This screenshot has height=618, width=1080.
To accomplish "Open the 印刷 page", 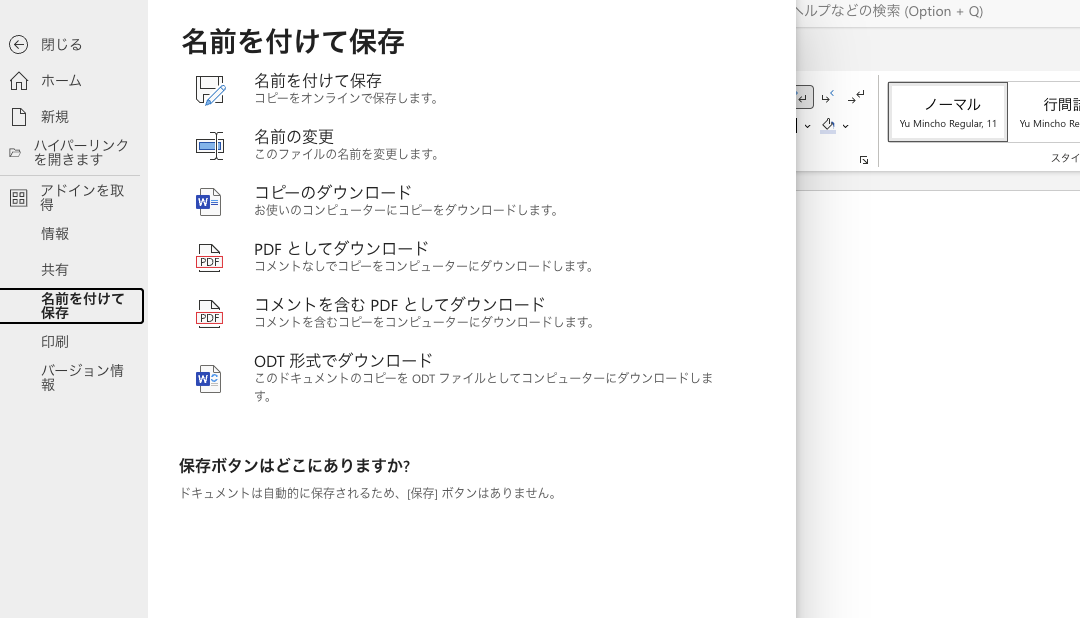I will coord(55,342).
